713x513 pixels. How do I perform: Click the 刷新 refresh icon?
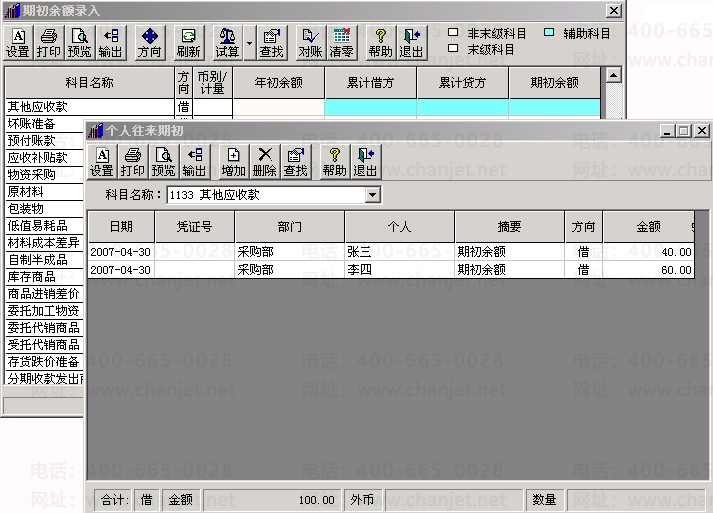pos(188,43)
